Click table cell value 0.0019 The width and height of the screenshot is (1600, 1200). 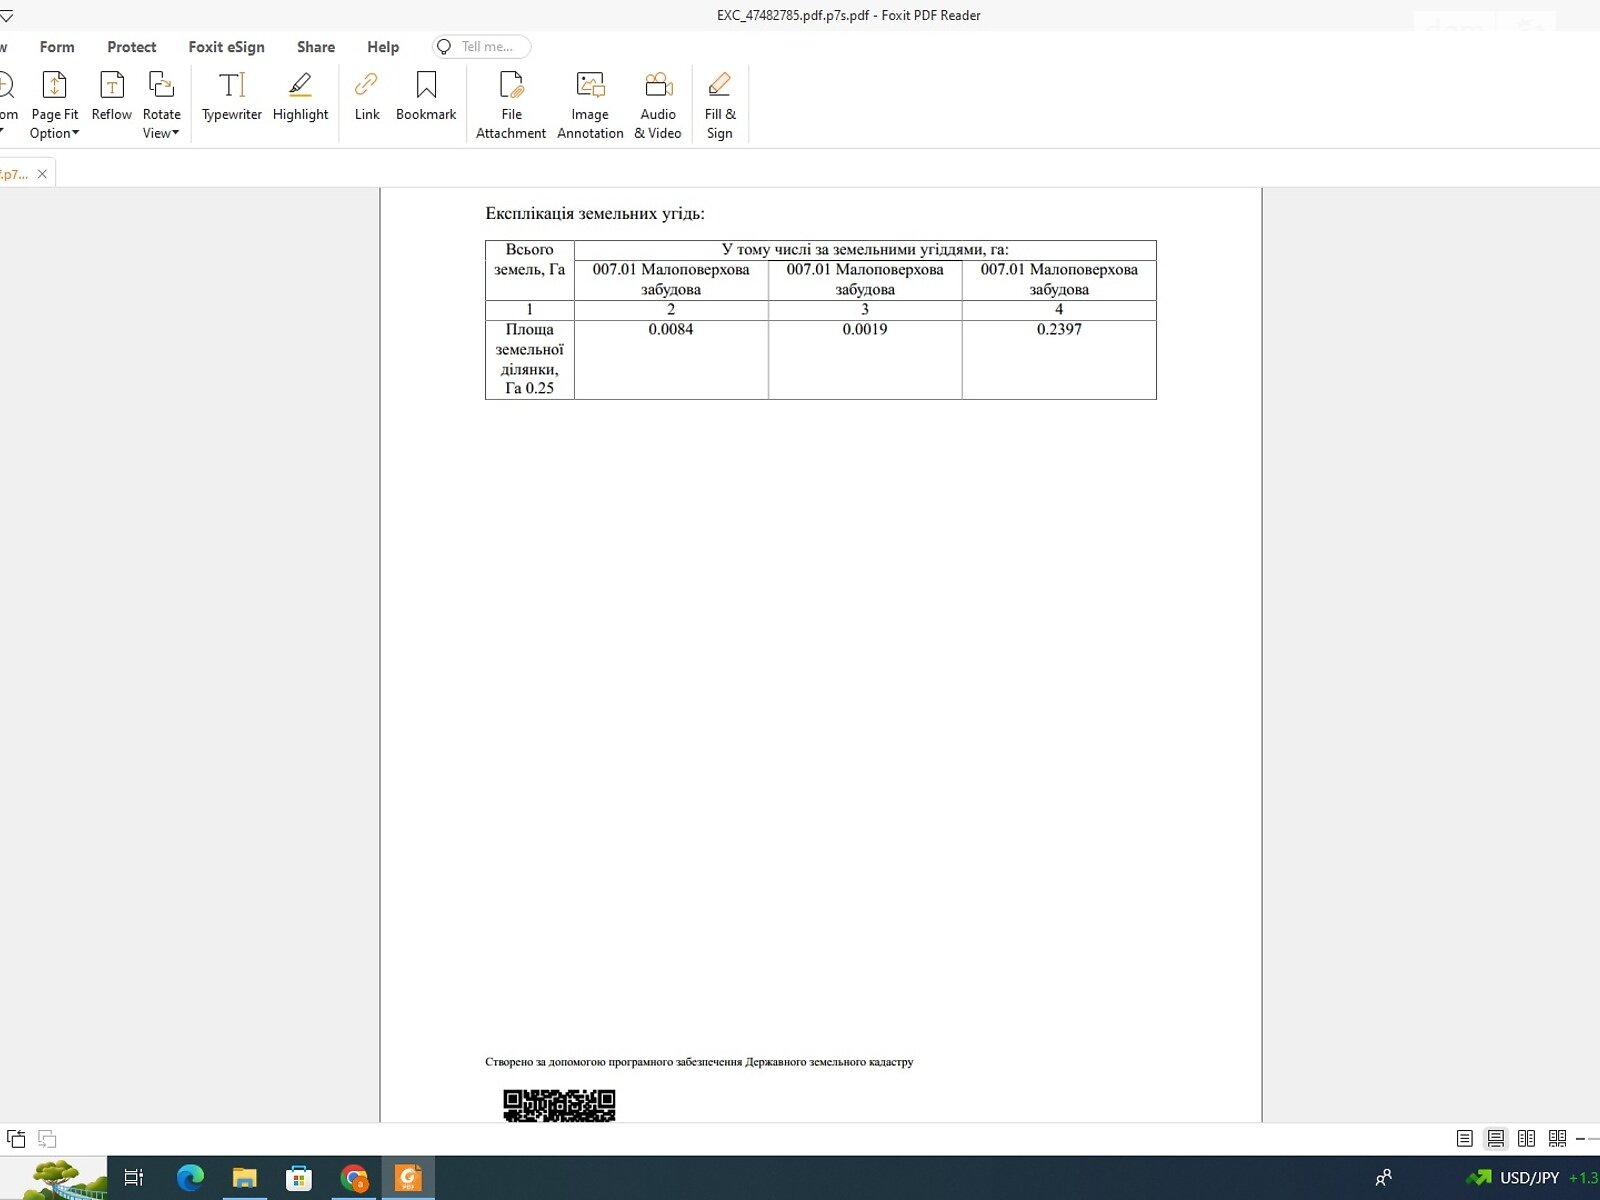point(865,329)
